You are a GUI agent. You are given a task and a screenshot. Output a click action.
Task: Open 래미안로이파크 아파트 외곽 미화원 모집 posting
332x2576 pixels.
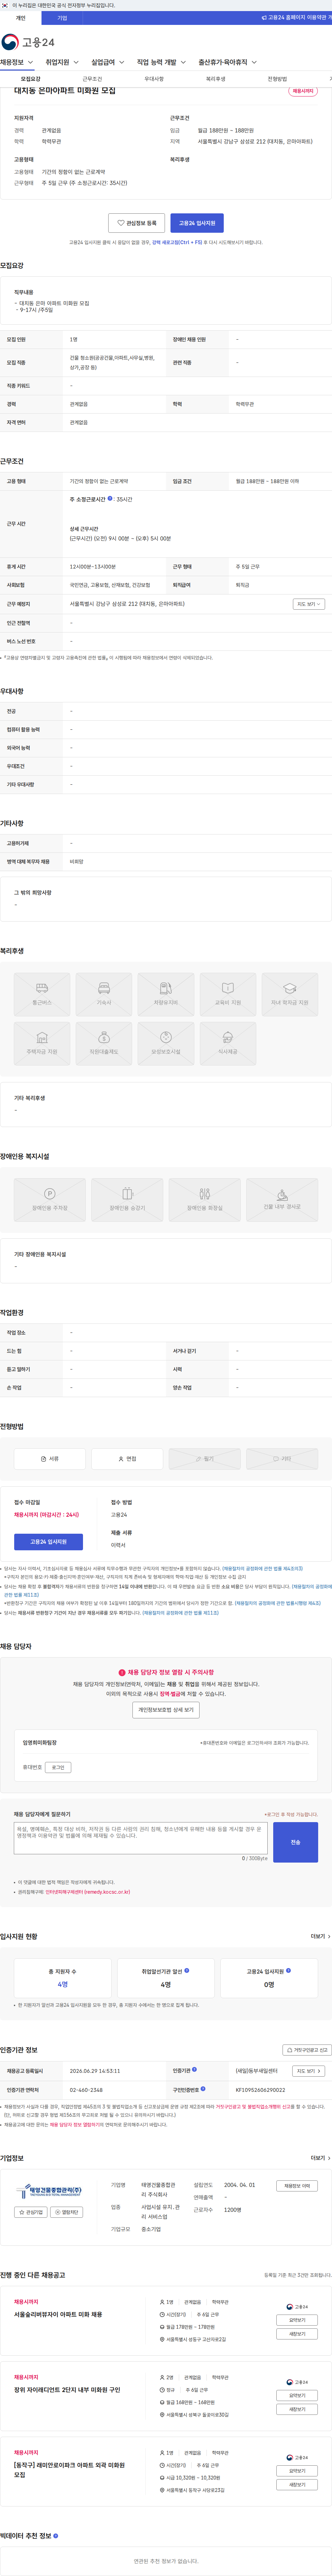[70, 2470]
